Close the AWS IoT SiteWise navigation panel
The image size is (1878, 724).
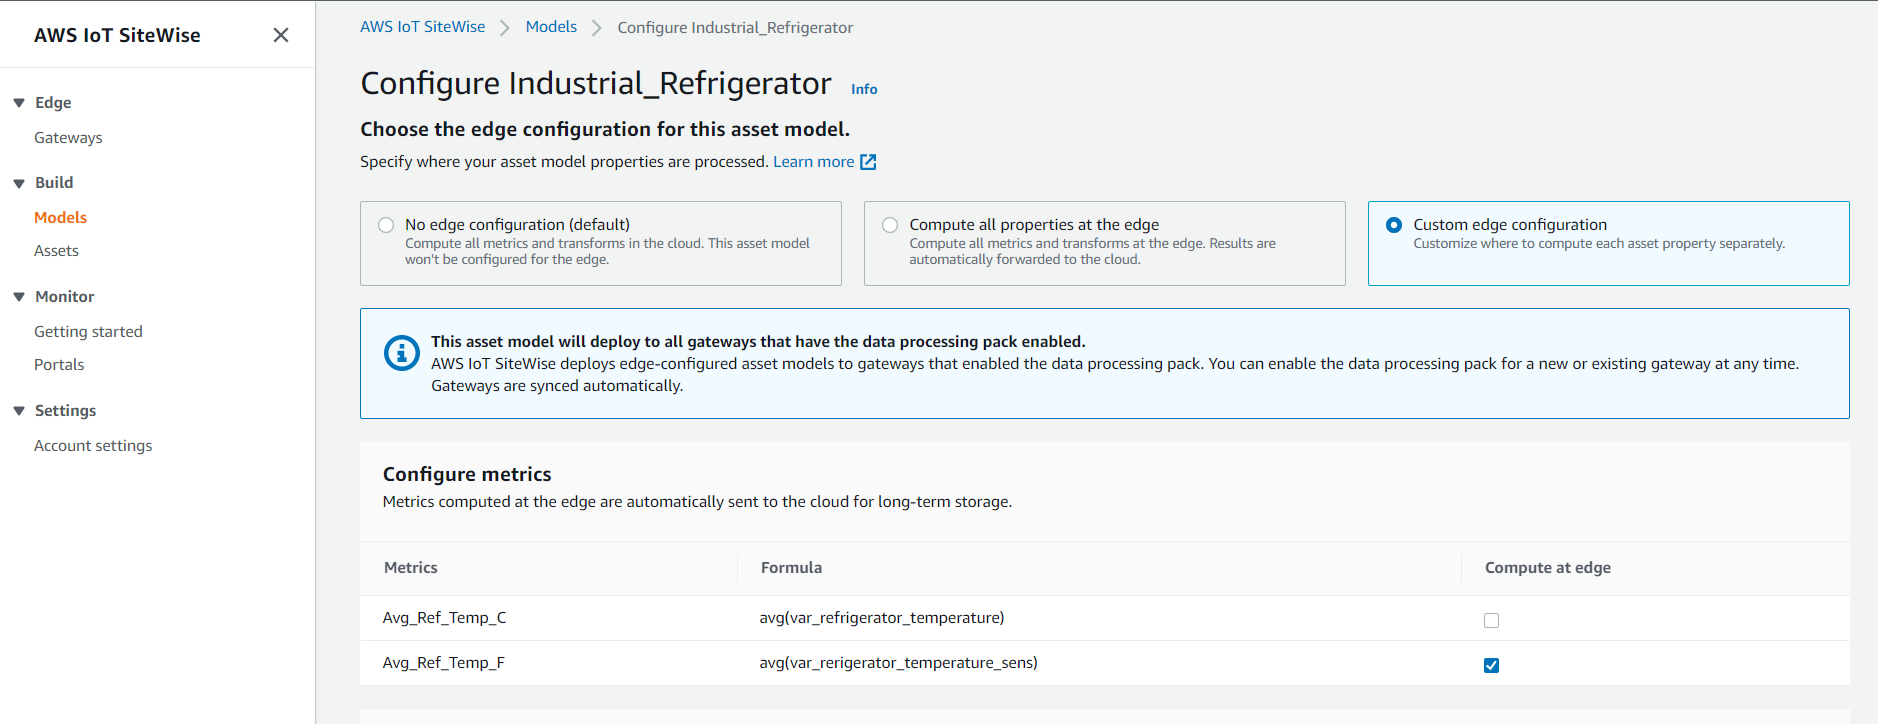click(x=281, y=35)
